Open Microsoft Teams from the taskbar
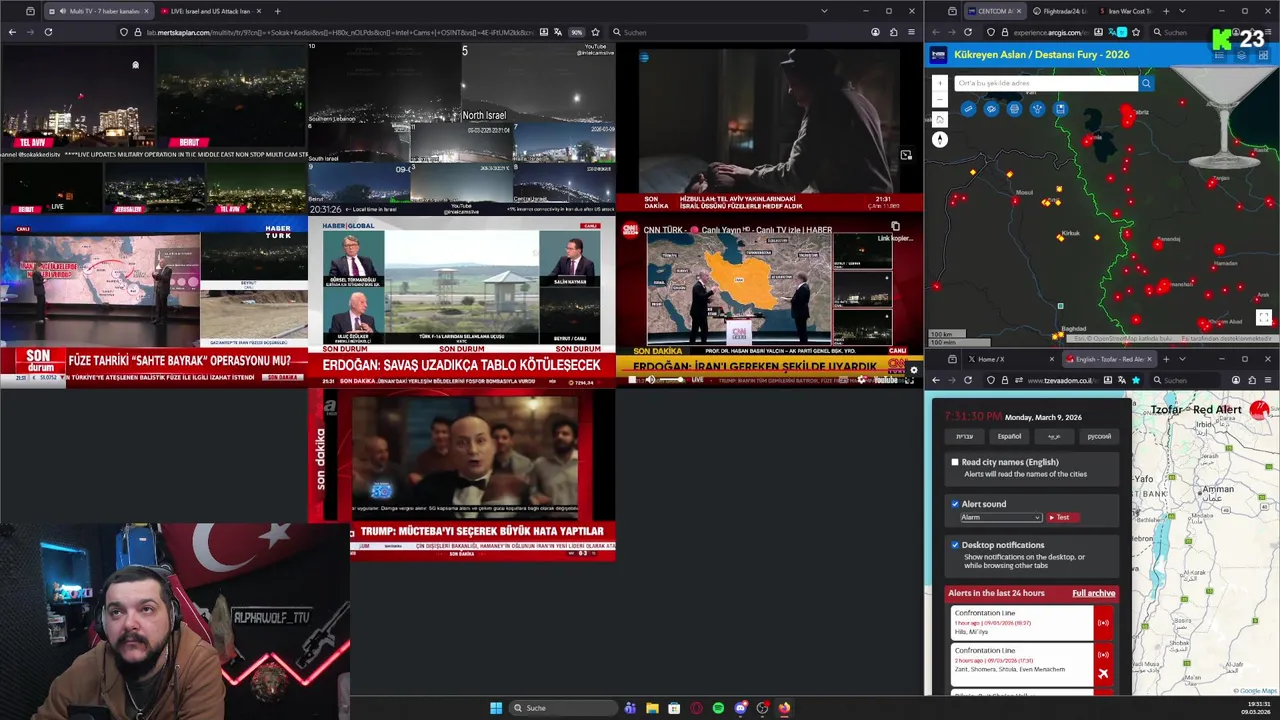Image resolution: width=1280 pixels, height=720 pixels. [630, 708]
